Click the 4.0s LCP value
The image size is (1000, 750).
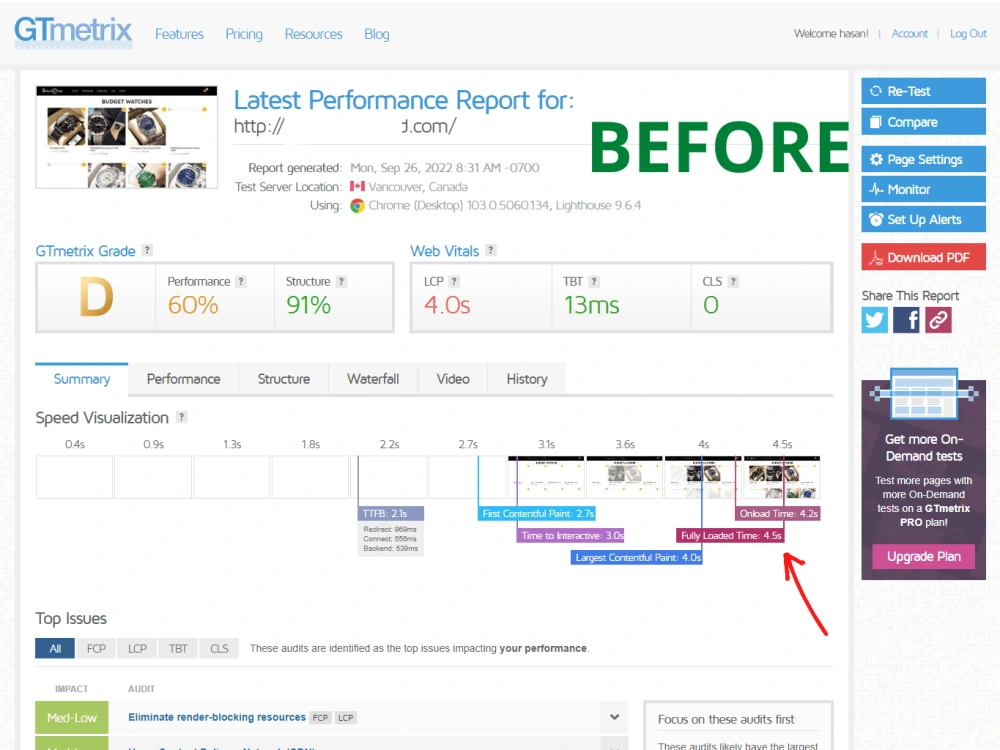pyautogui.click(x=447, y=305)
